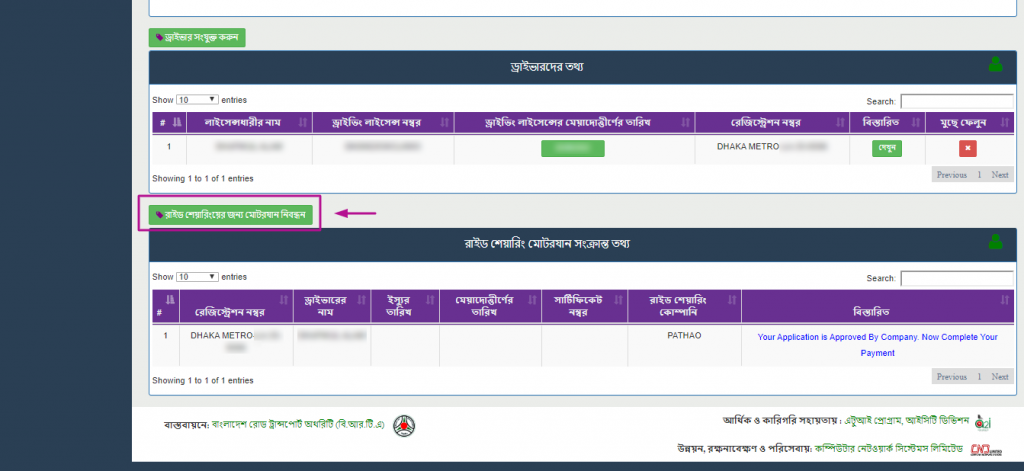1024x471 pixels.
Task: Click the ride sharing table Search input field
Action: coord(957,278)
